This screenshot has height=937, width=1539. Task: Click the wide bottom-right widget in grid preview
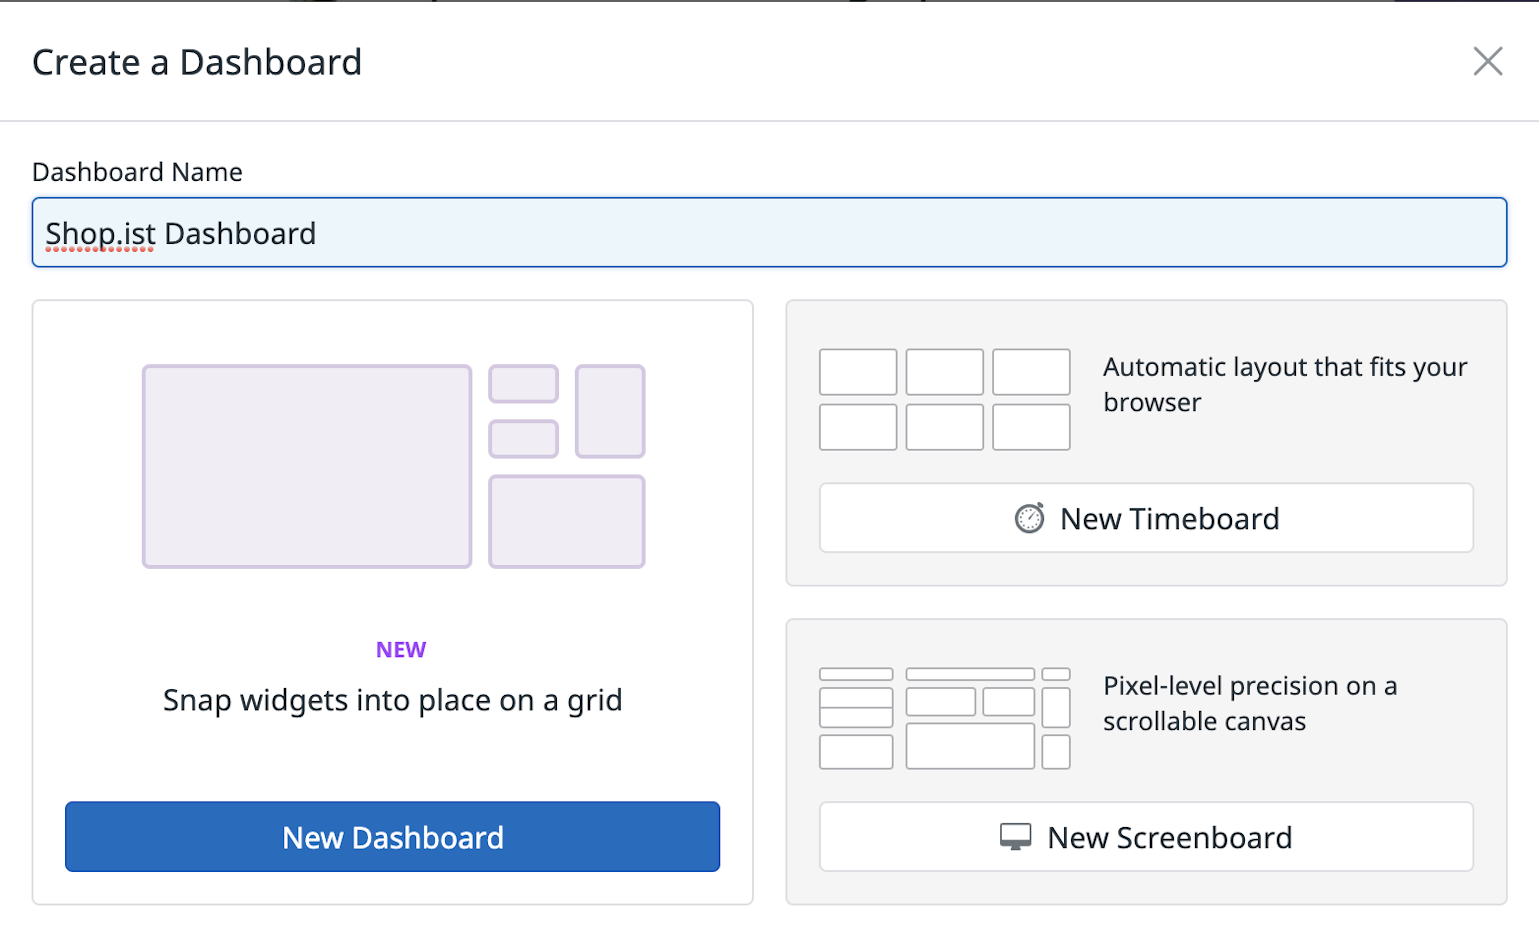coord(566,521)
